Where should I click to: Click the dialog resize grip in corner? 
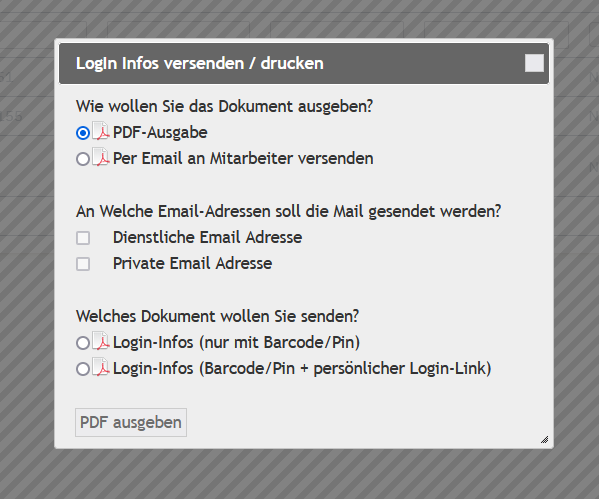[544, 440]
